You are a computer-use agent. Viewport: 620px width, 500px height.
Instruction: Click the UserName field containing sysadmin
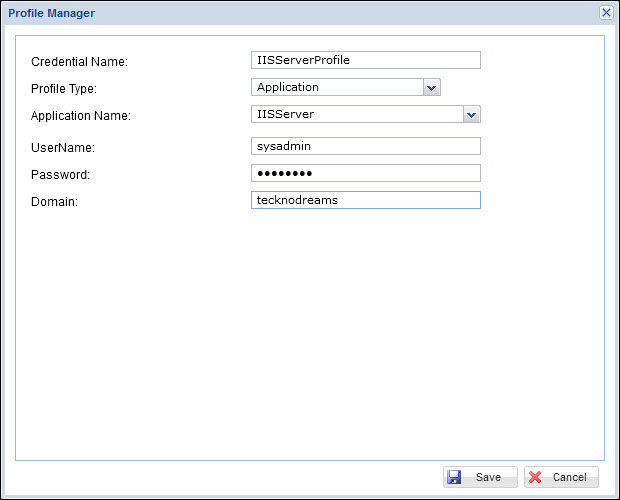(366, 146)
